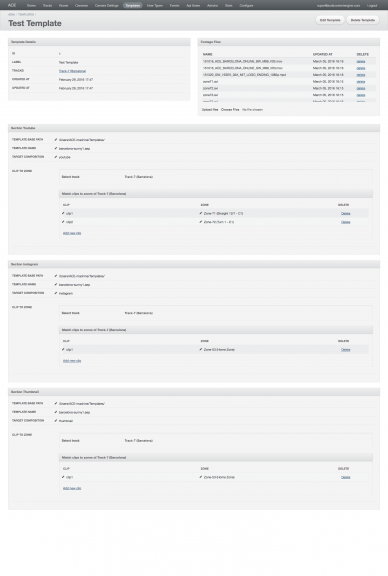Click the NAME column header in Footage Files

(208, 54)
